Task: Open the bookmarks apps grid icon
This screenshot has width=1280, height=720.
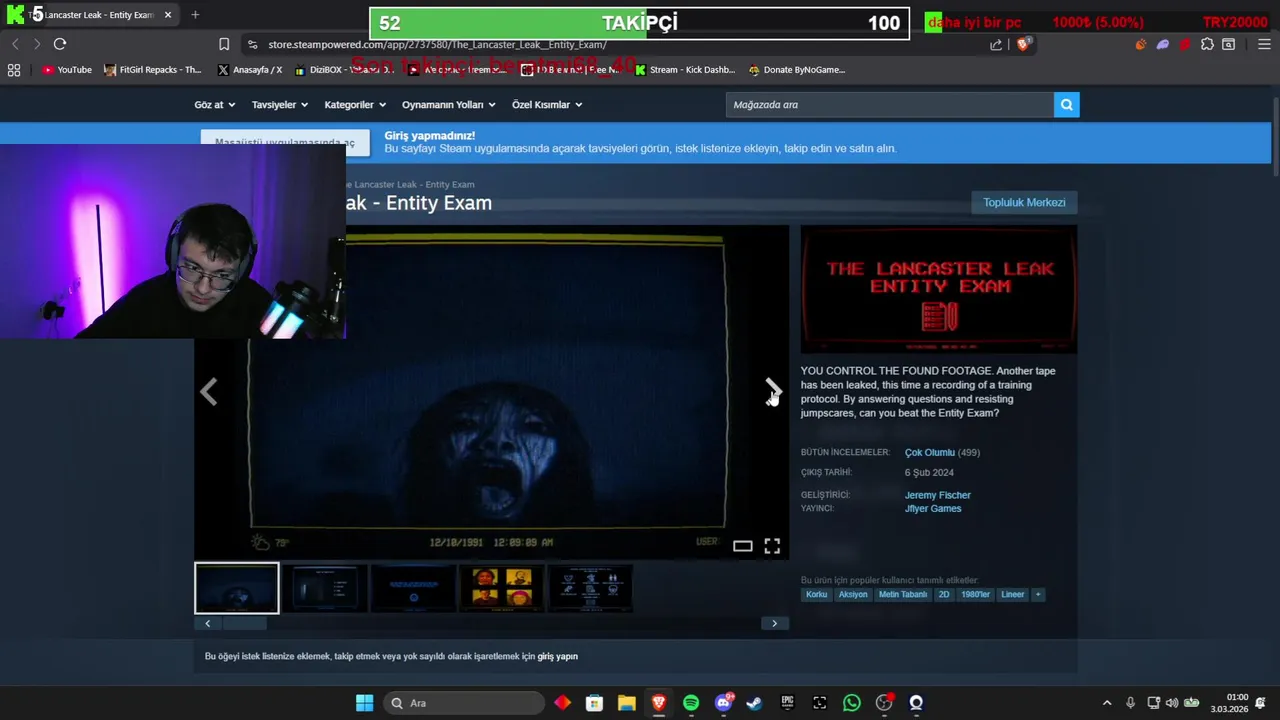Action: 14,70
